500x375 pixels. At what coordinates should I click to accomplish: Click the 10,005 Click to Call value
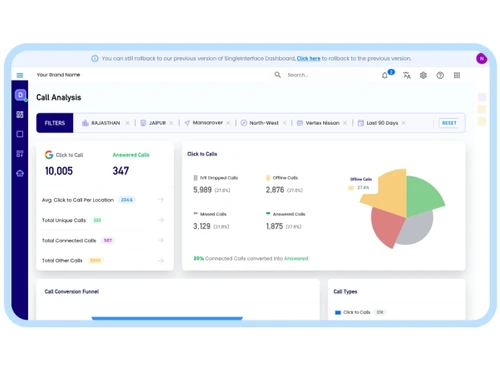click(x=59, y=171)
